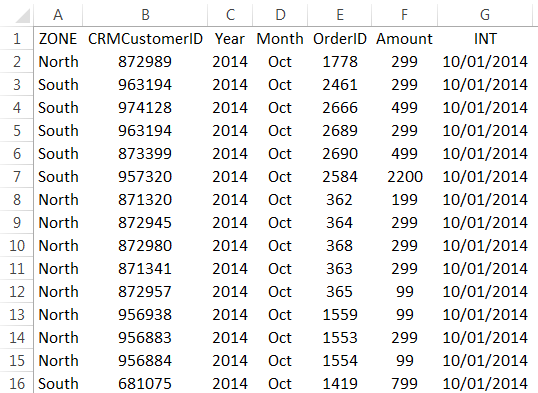Select column A header
538x393 pixels.
(x=58, y=15)
